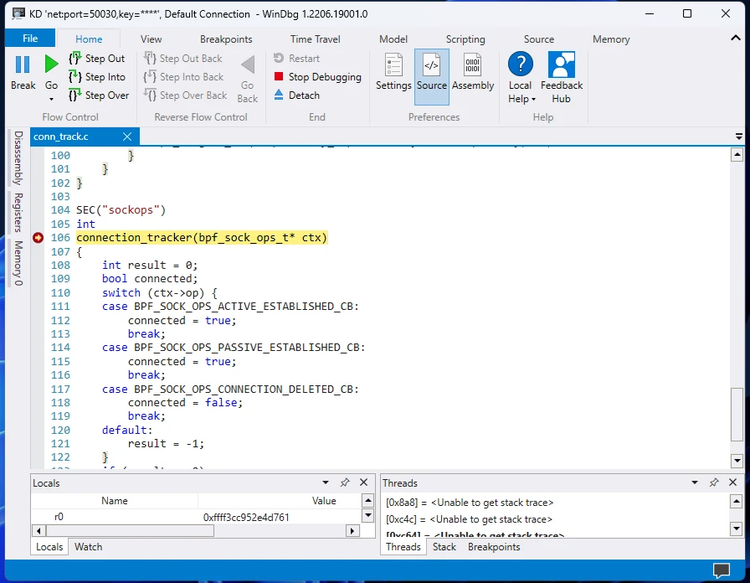Switch to the Locals bottom tab

point(49,547)
